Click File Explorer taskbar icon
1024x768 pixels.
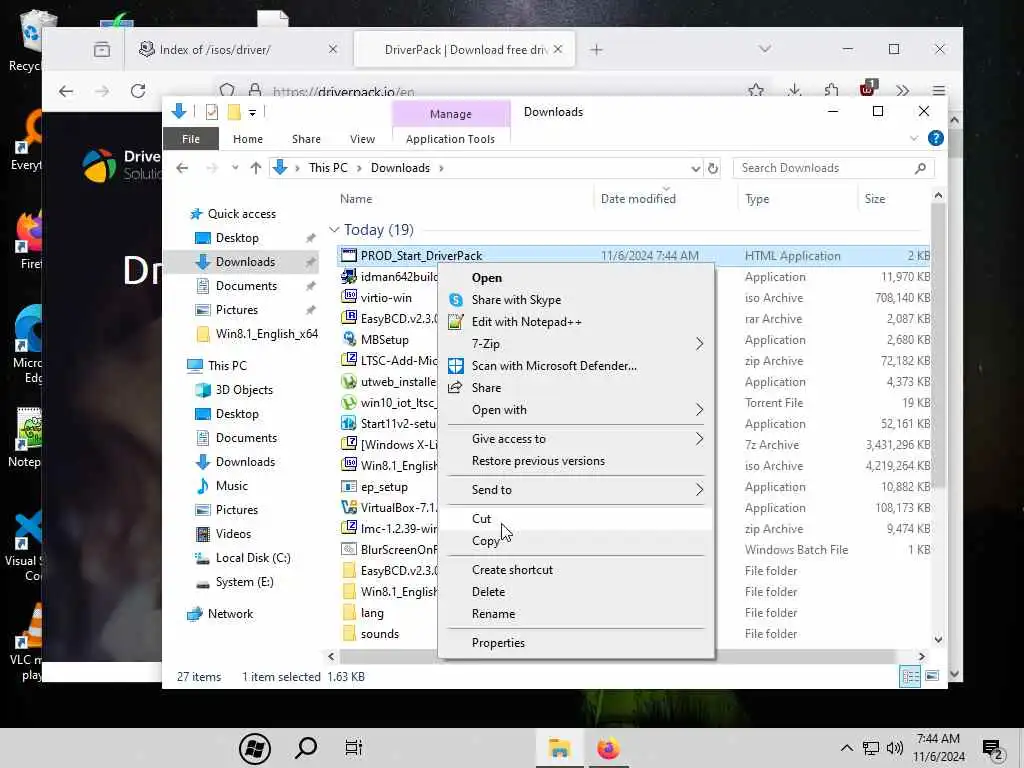pos(560,748)
